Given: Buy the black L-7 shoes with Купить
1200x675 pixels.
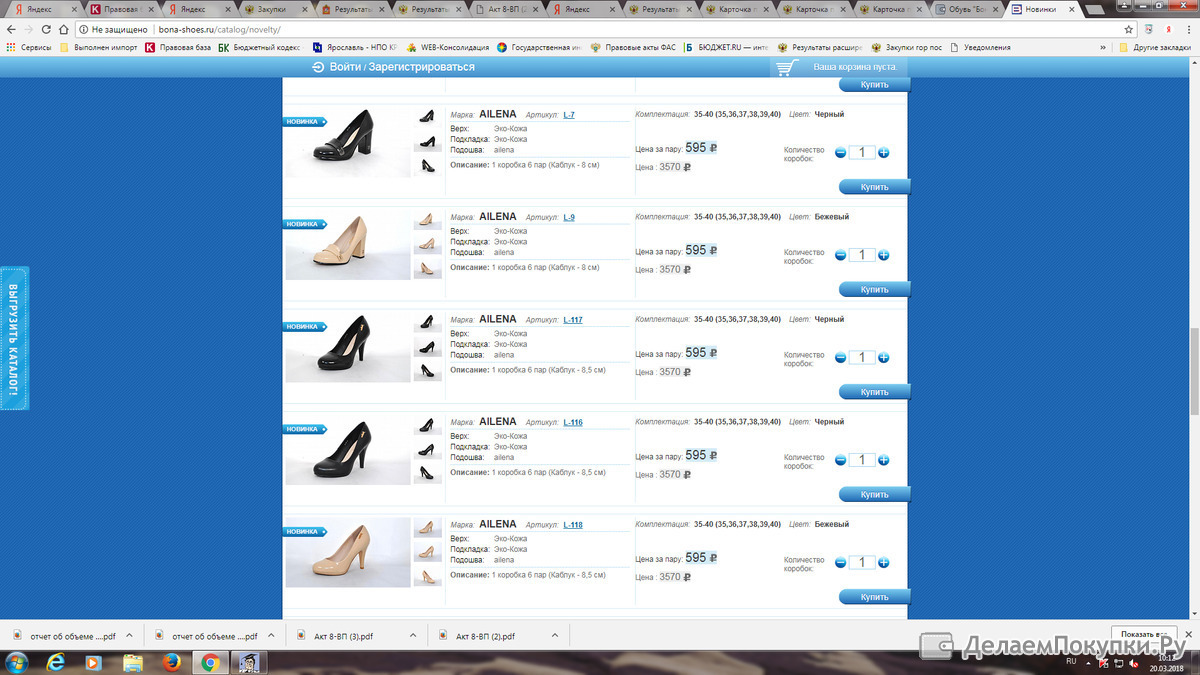Looking at the screenshot, I should pyautogui.click(x=874, y=187).
